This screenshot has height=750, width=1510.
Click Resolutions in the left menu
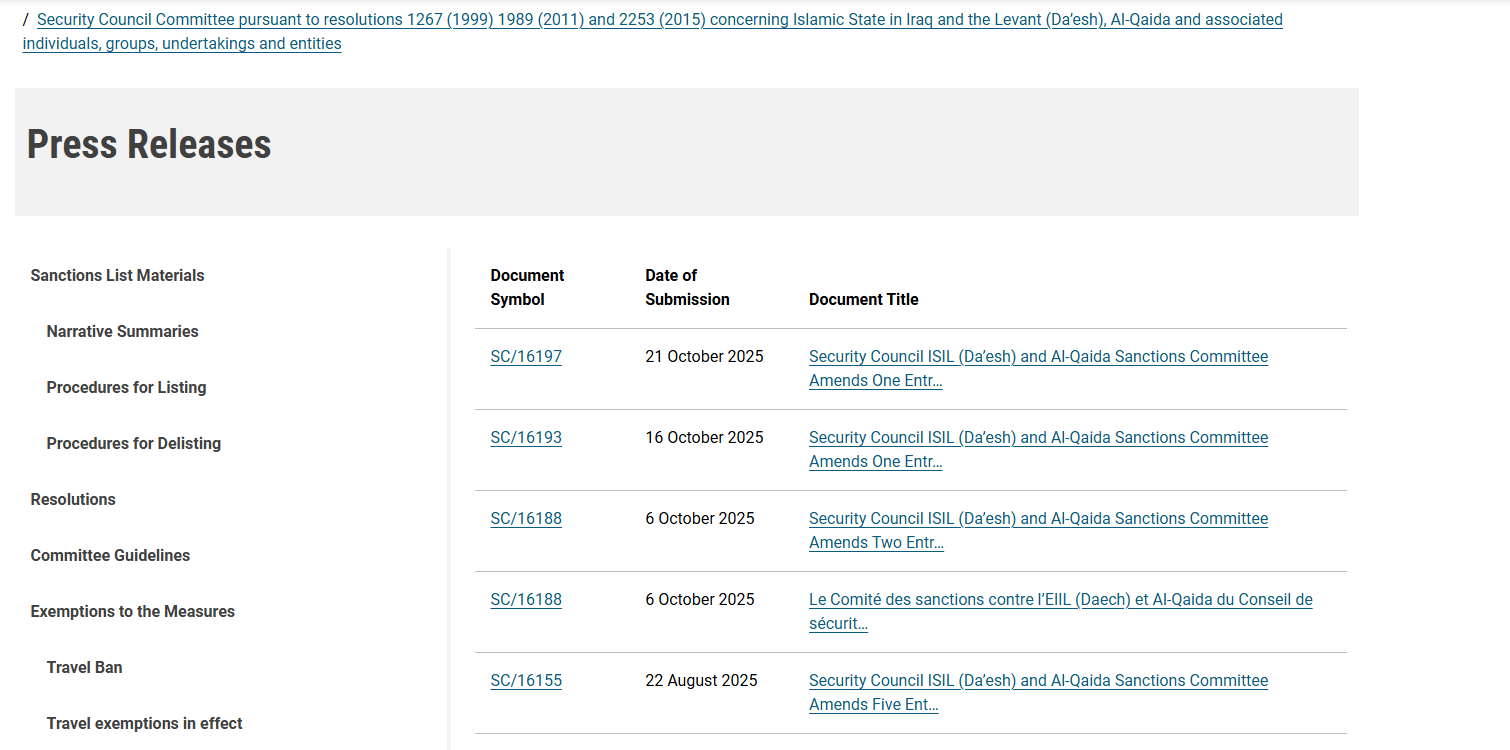tap(73, 500)
